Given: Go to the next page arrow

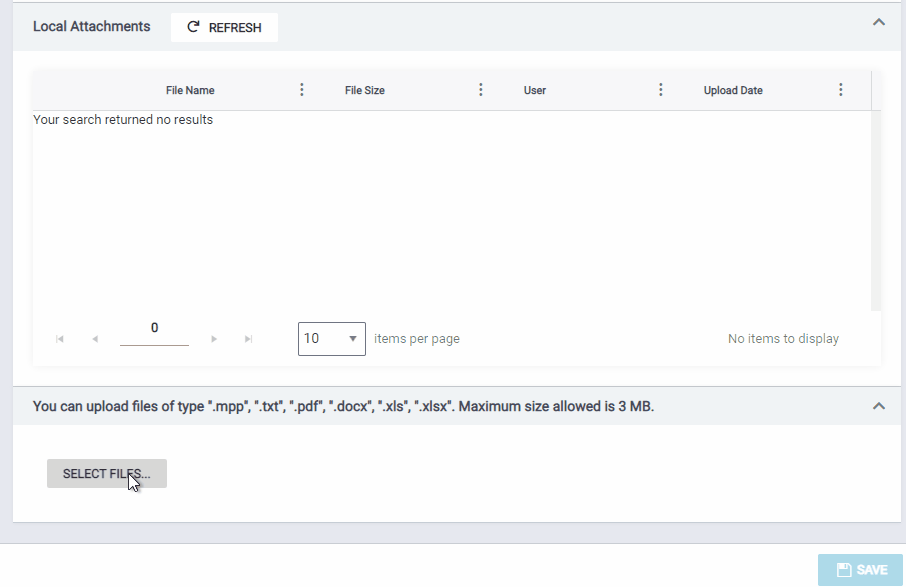Looking at the screenshot, I should [214, 339].
